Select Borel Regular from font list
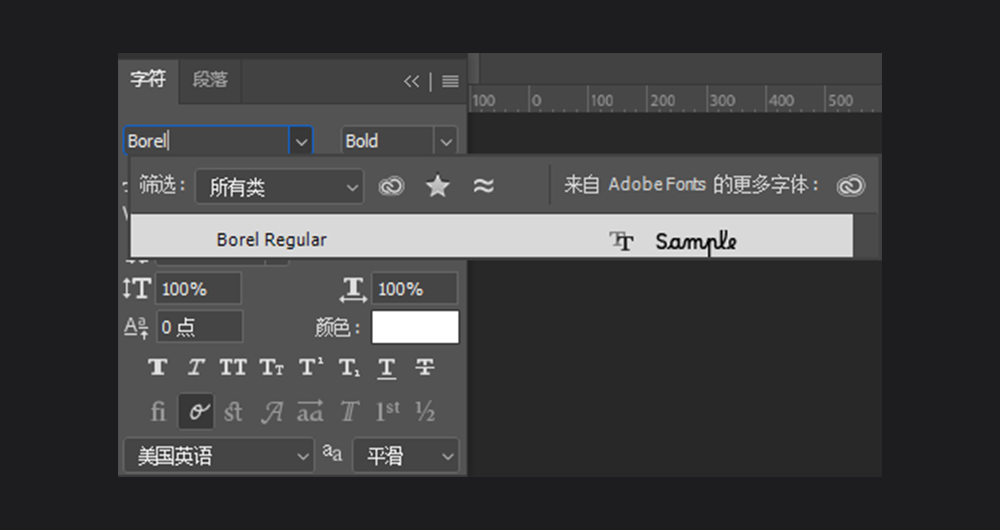This screenshot has height=530, width=1000. 271,240
